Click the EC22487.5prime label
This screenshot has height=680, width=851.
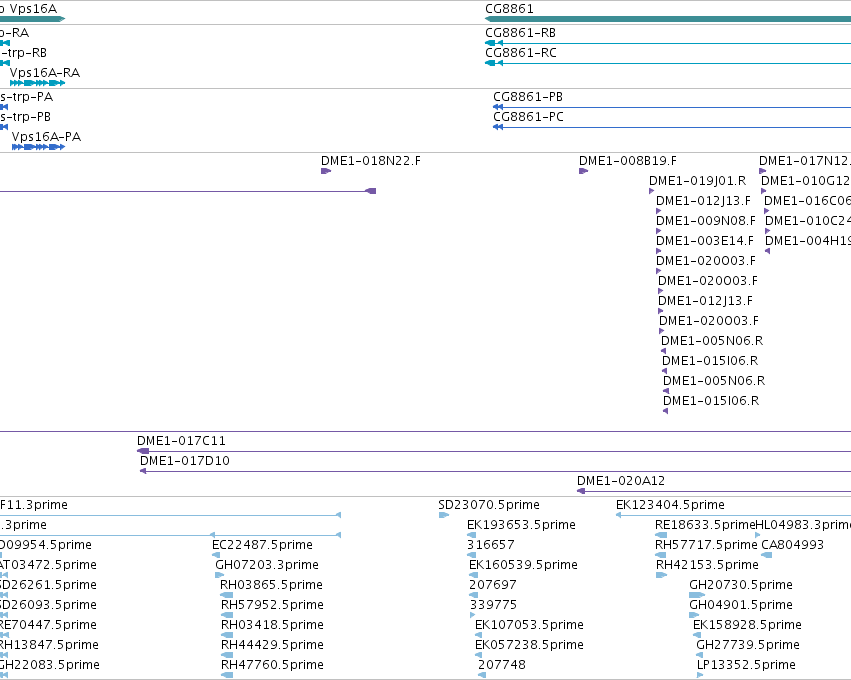pos(263,545)
